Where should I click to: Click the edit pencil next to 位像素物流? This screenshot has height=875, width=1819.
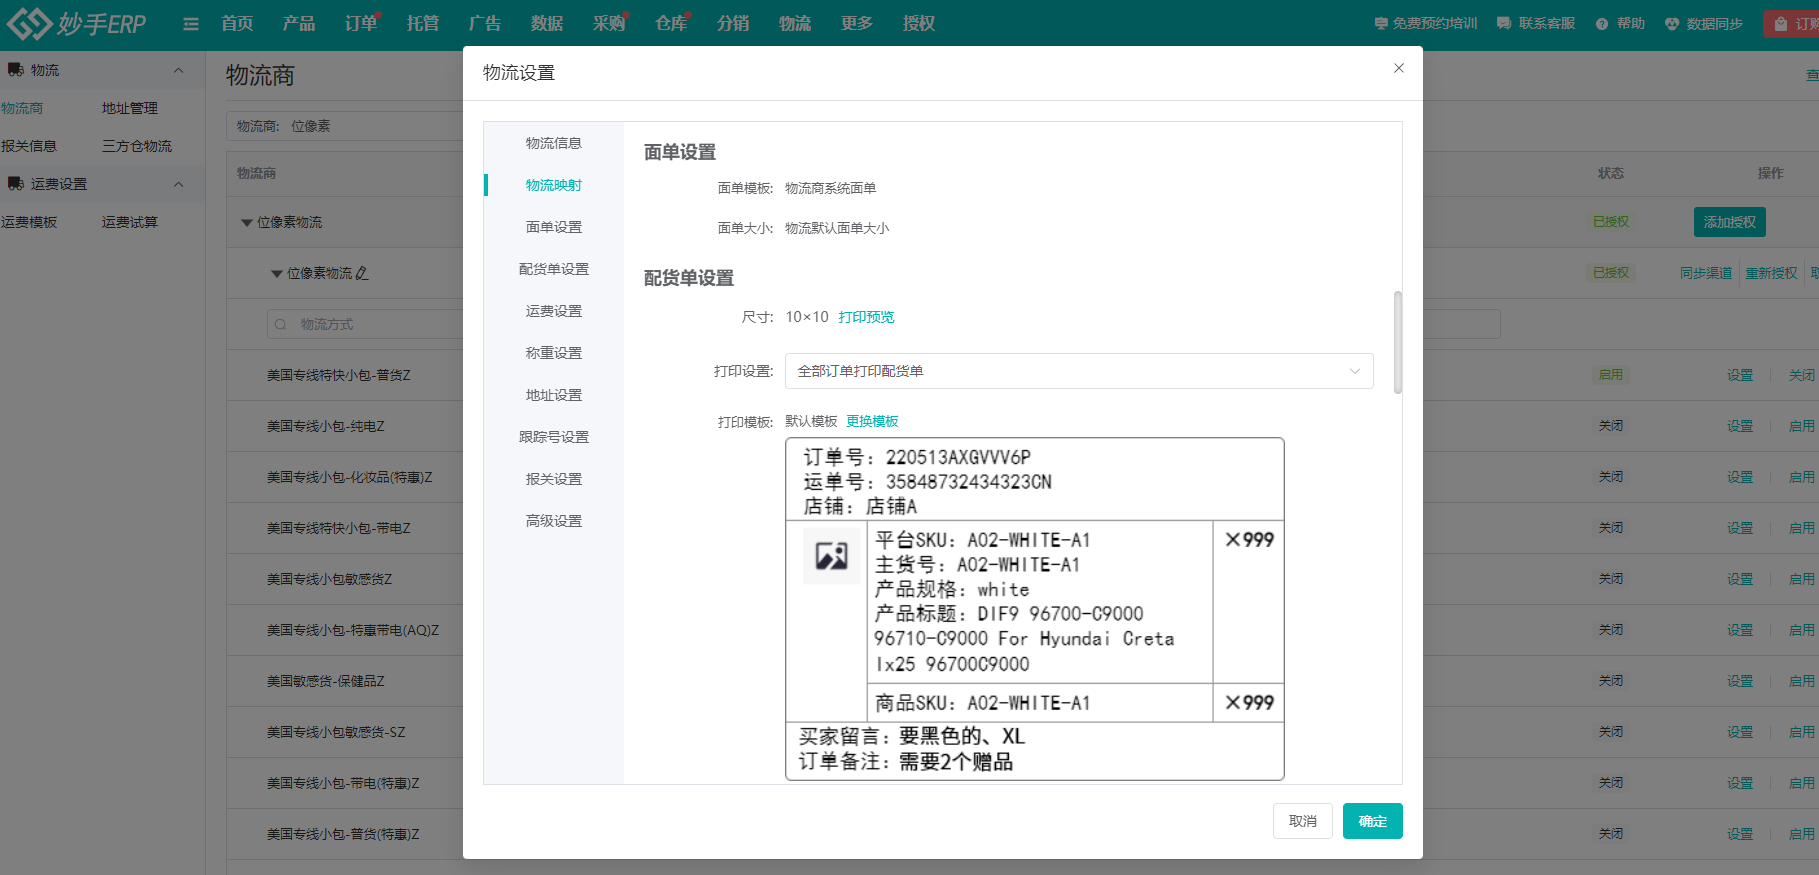[362, 273]
